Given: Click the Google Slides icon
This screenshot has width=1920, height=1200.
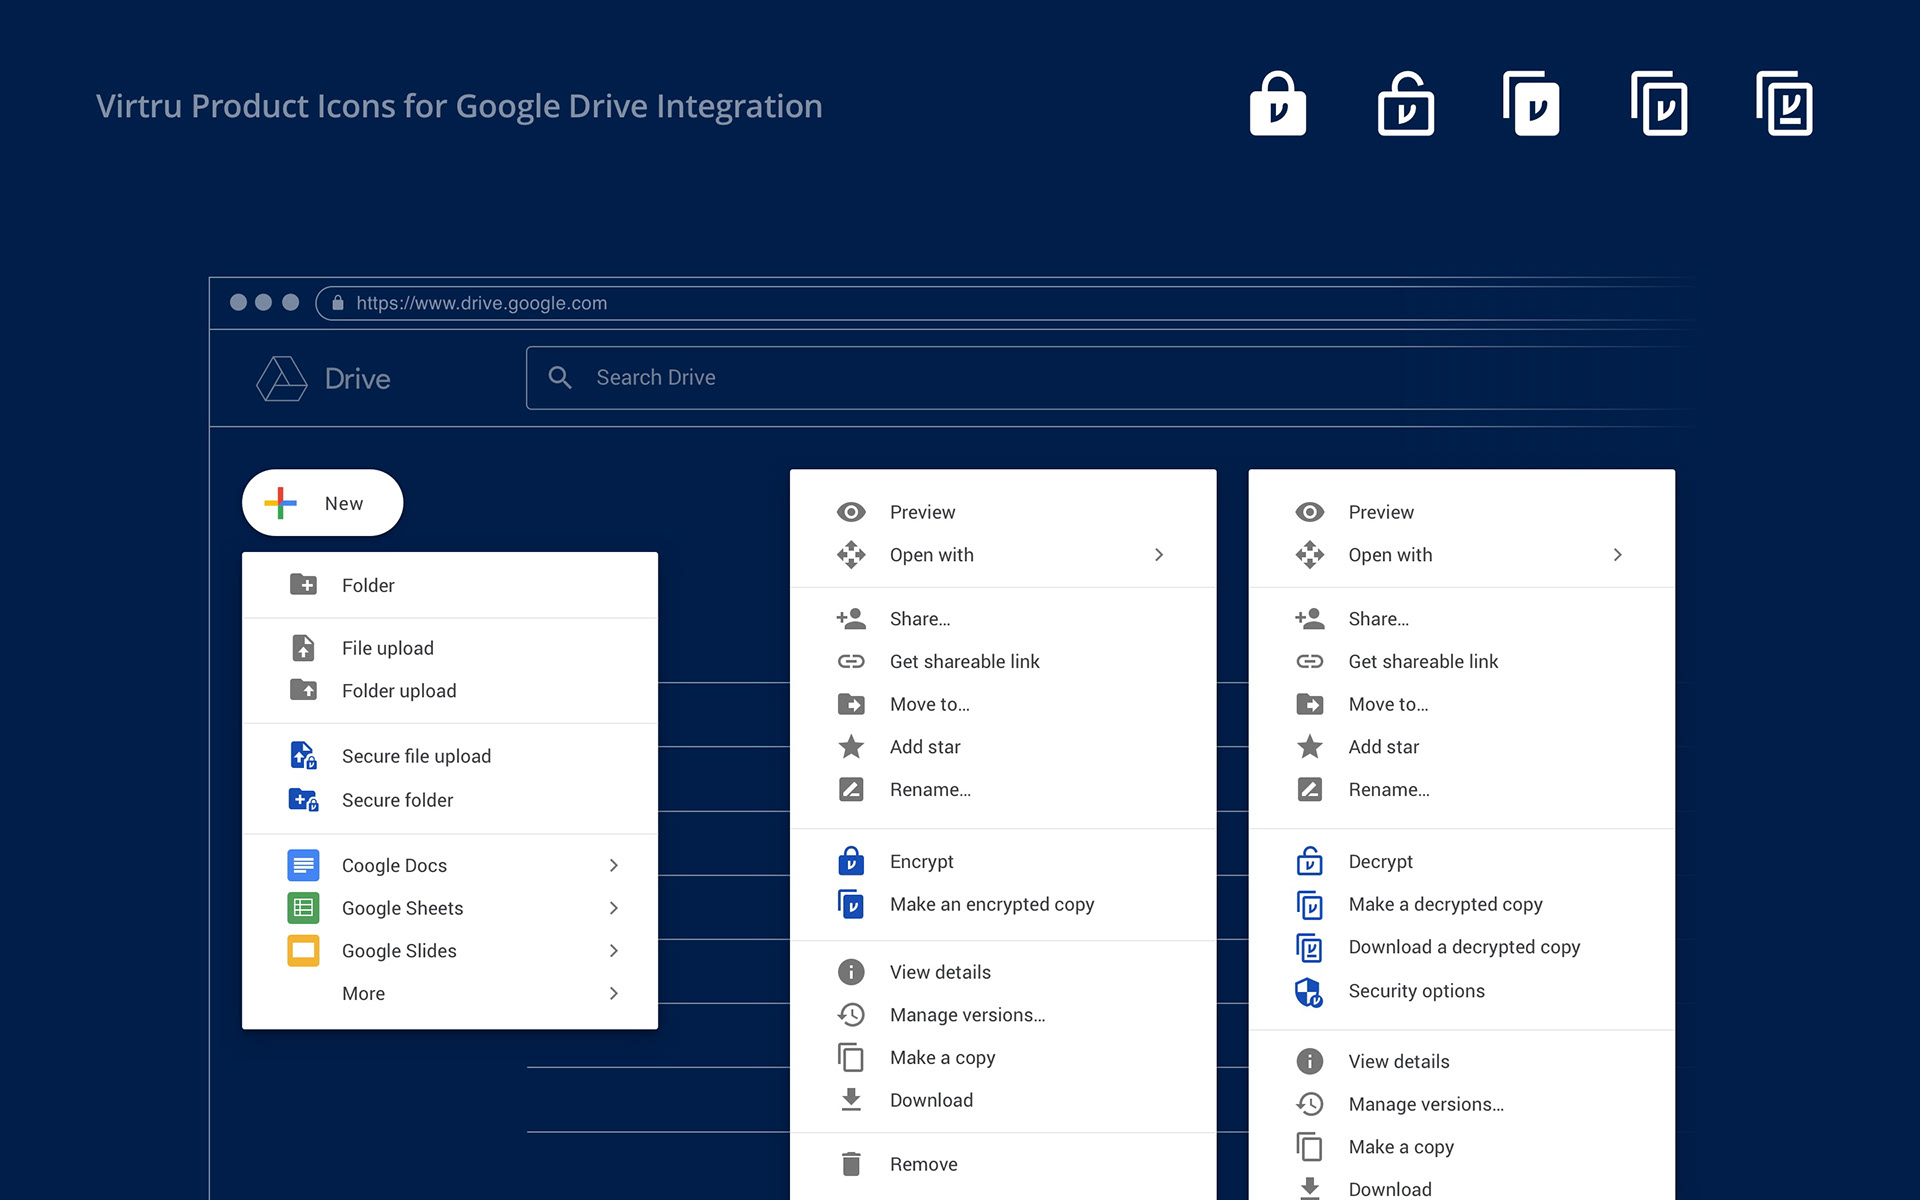Looking at the screenshot, I should pyautogui.click(x=303, y=950).
